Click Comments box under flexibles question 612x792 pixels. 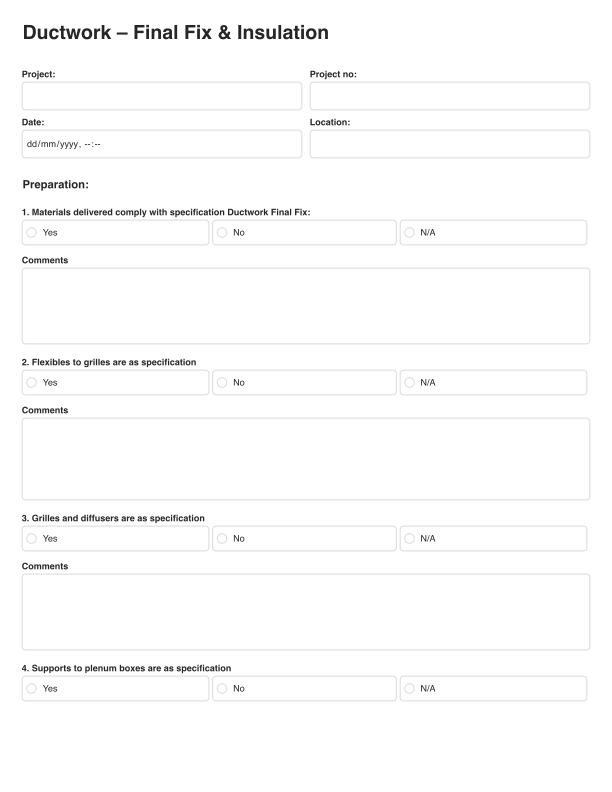coord(305,458)
